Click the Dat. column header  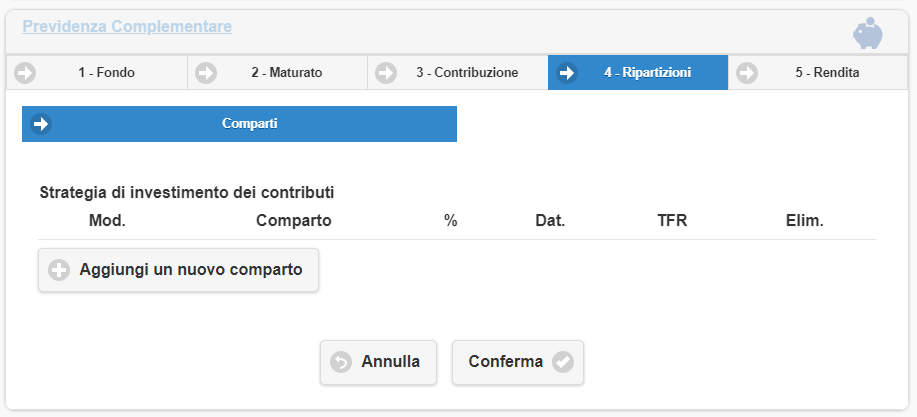[550, 220]
